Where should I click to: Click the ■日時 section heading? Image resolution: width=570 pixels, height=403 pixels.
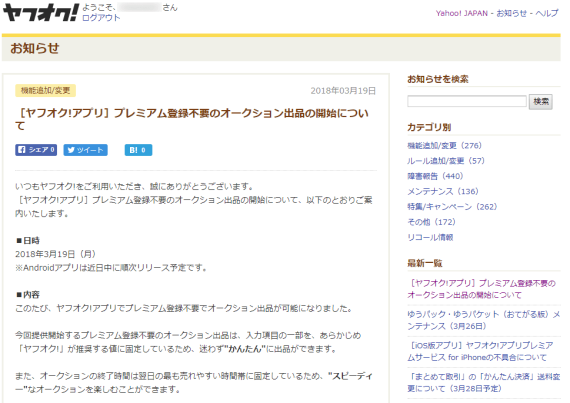(28, 241)
